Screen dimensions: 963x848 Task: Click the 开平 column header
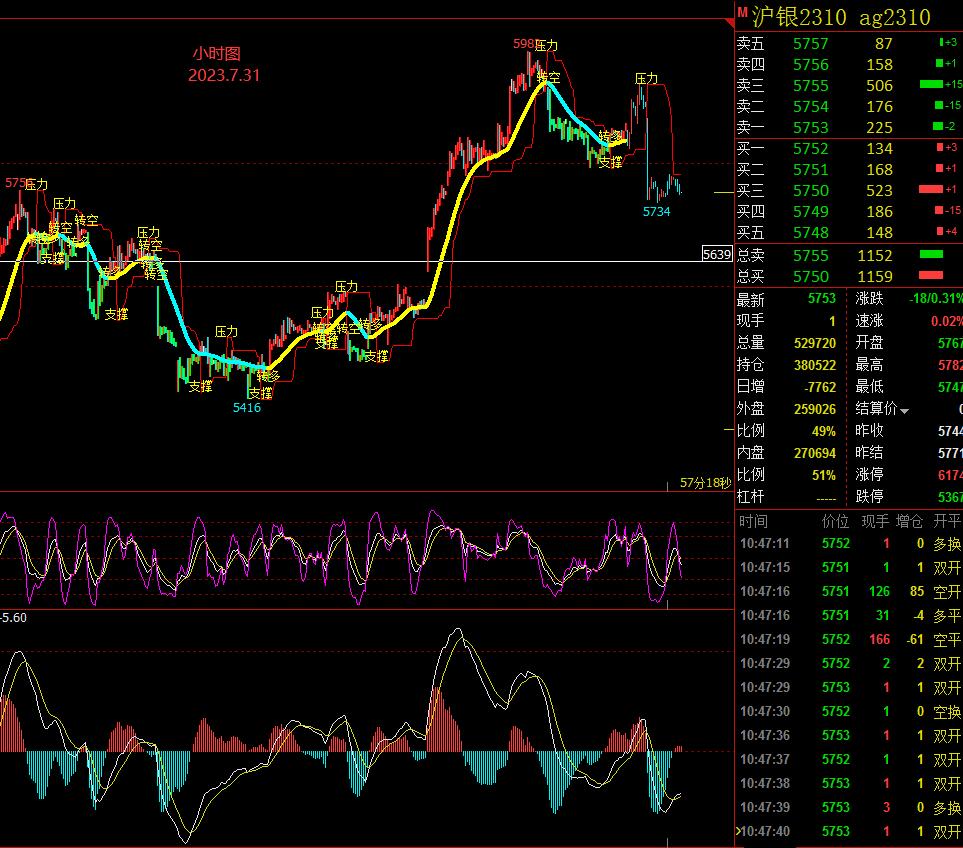coord(946,521)
